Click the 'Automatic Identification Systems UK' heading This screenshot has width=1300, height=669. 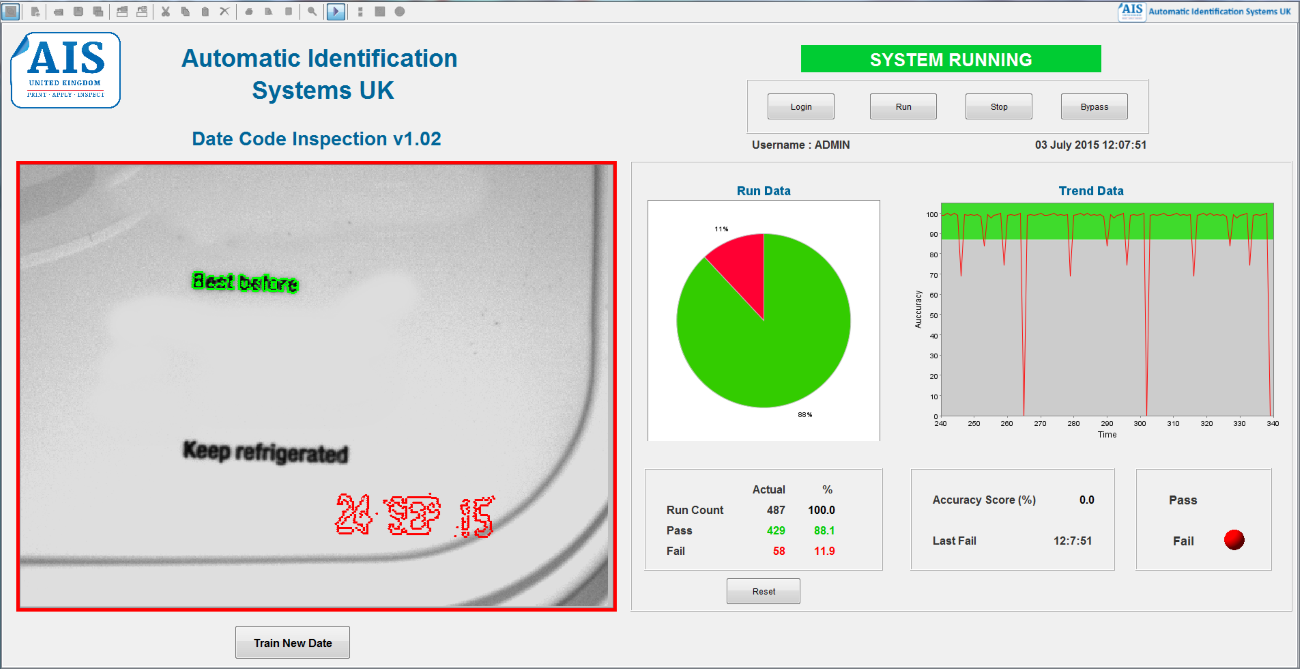pos(320,74)
